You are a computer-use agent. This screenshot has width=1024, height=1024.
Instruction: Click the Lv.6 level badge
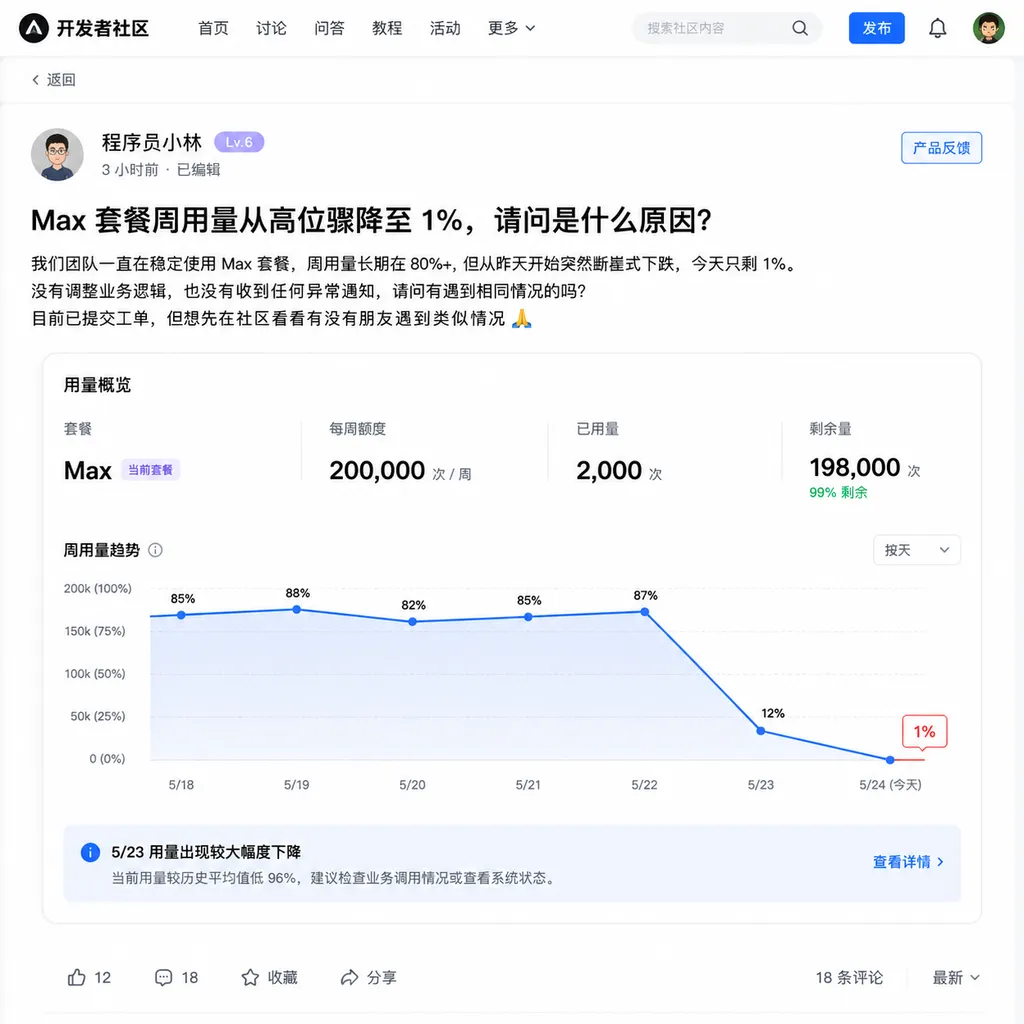click(239, 142)
